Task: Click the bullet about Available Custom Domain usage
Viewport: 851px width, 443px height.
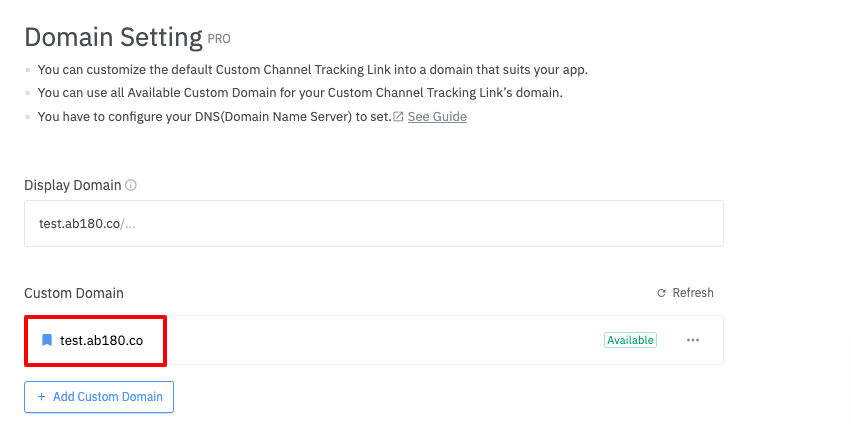Action: pyautogui.click(x=300, y=93)
